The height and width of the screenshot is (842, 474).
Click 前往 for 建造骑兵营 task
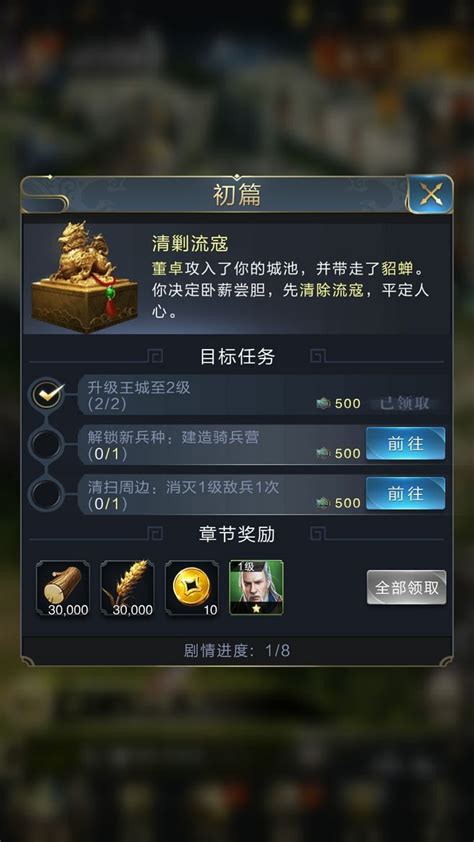coord(405,444)
